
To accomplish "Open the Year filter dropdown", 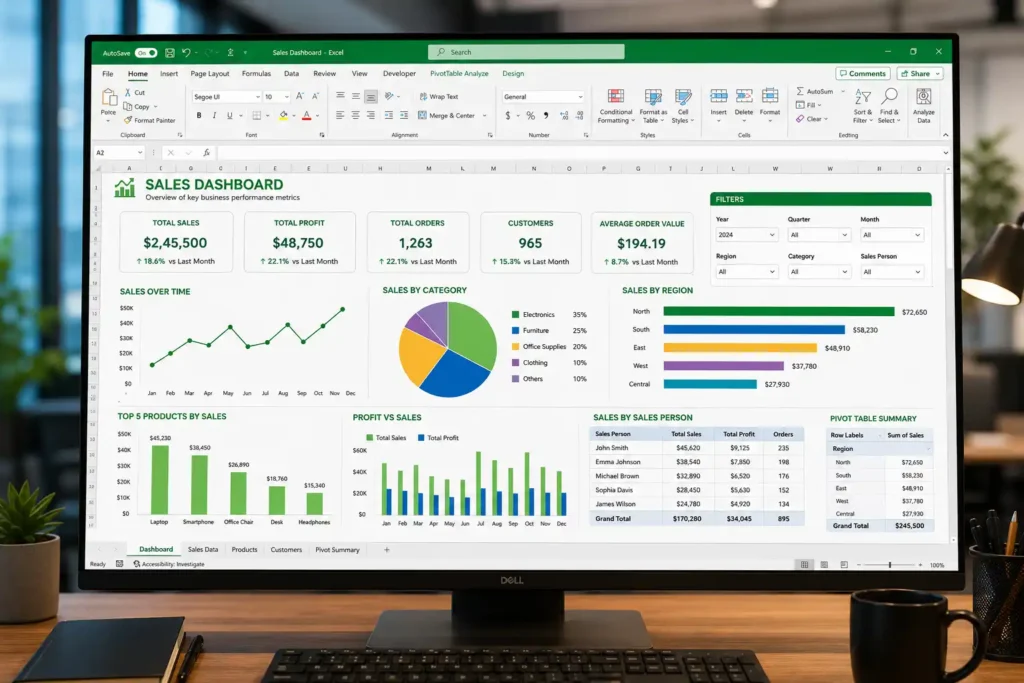I will click(x=746, y=234).
